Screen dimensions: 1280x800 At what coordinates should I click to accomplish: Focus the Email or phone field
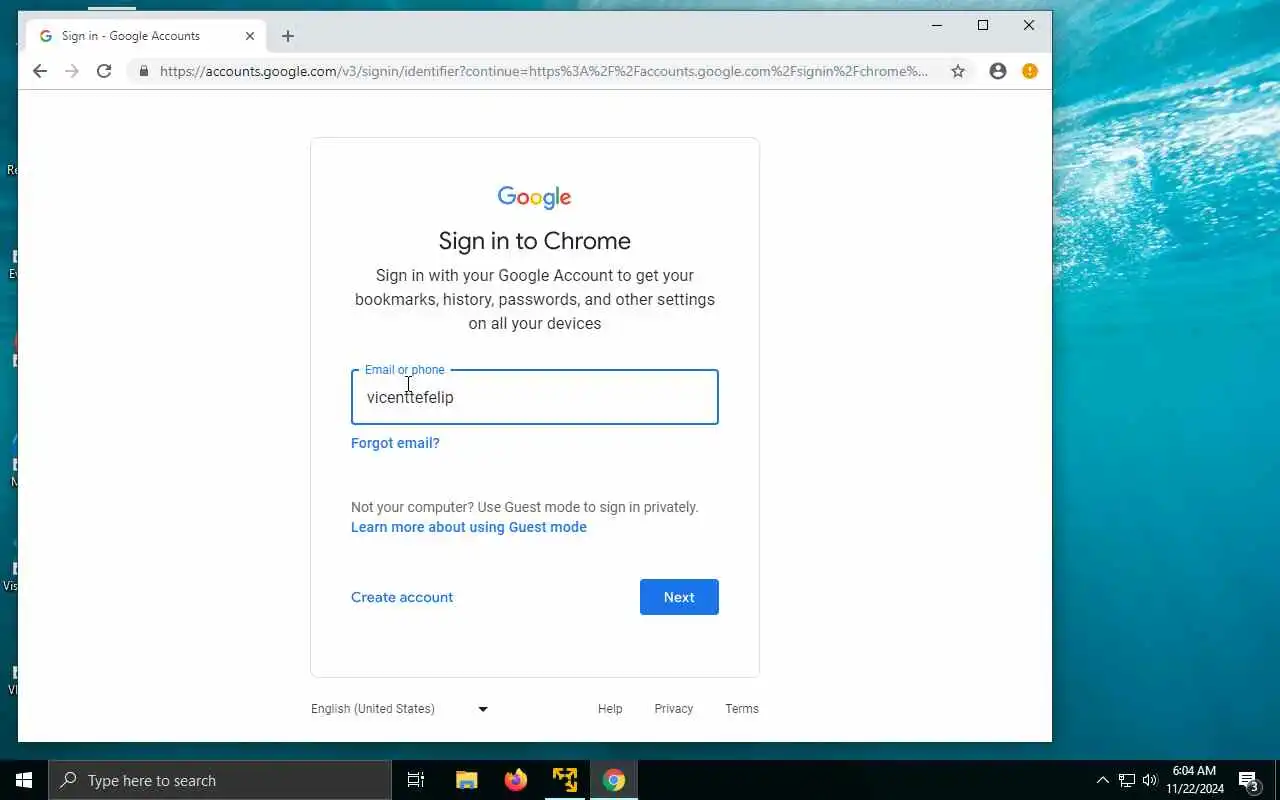coord(535,397)
